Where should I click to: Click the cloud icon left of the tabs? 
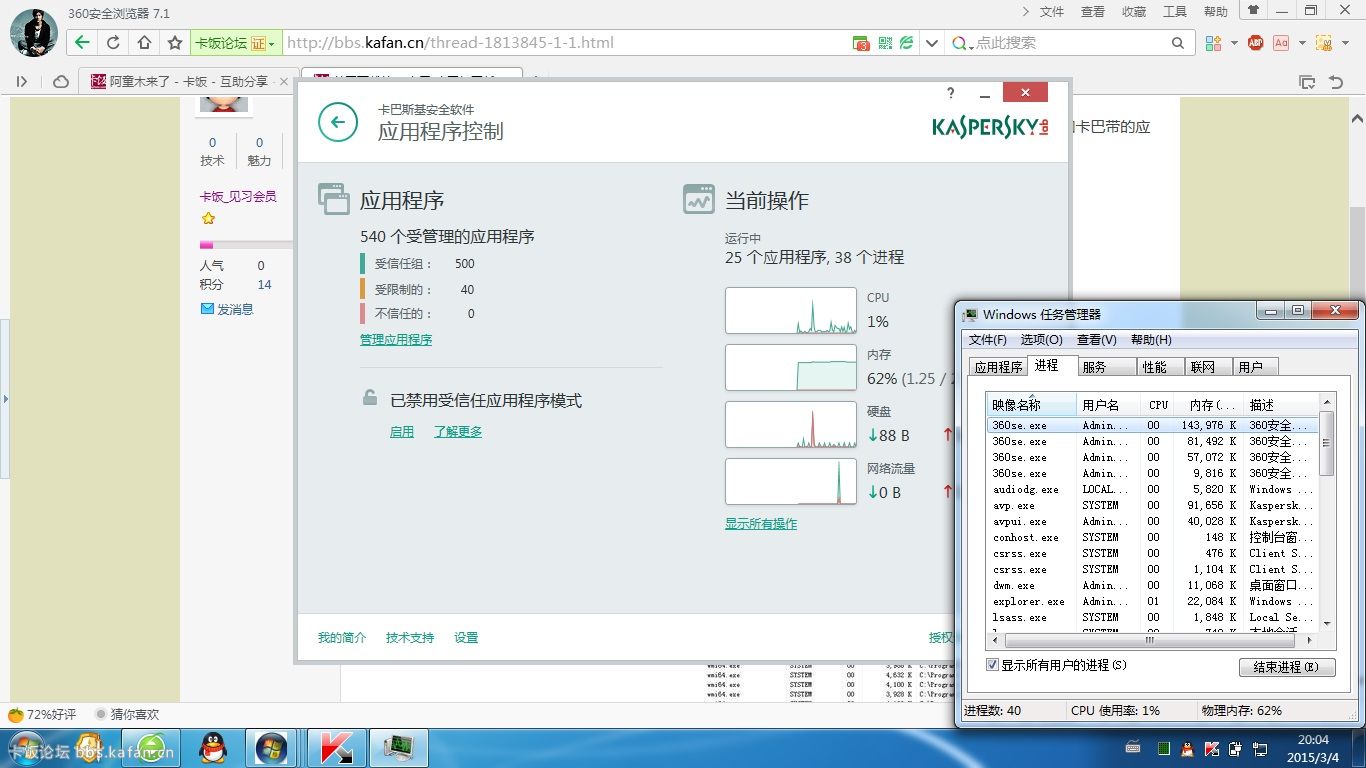(x=61, y=81)
